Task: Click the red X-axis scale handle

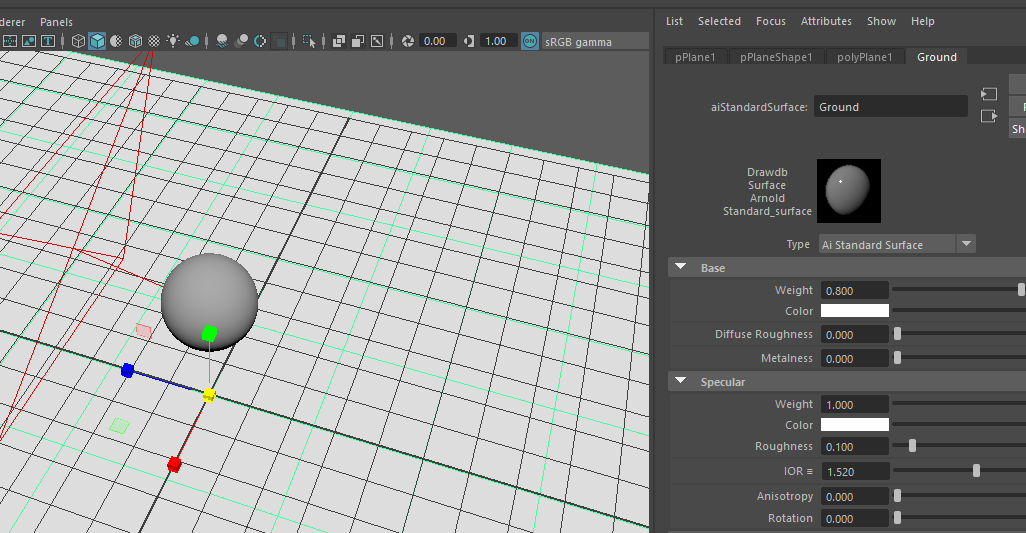Action: pos(173,464)
